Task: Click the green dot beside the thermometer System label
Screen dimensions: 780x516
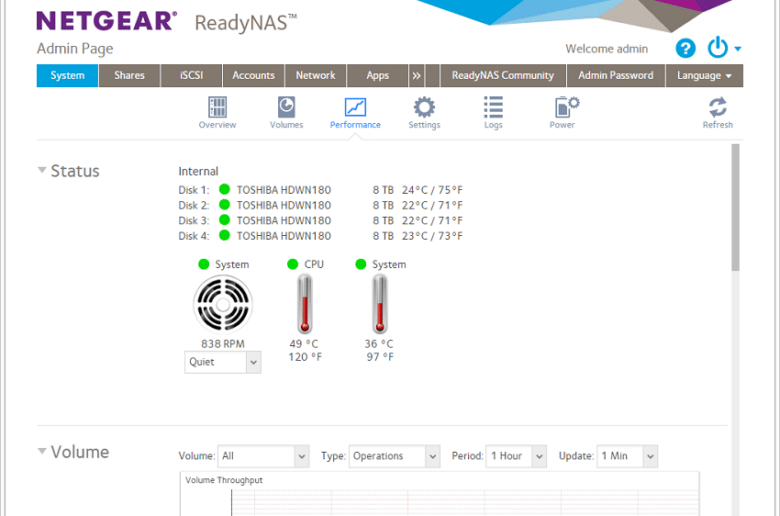Action: coord(361,264)
